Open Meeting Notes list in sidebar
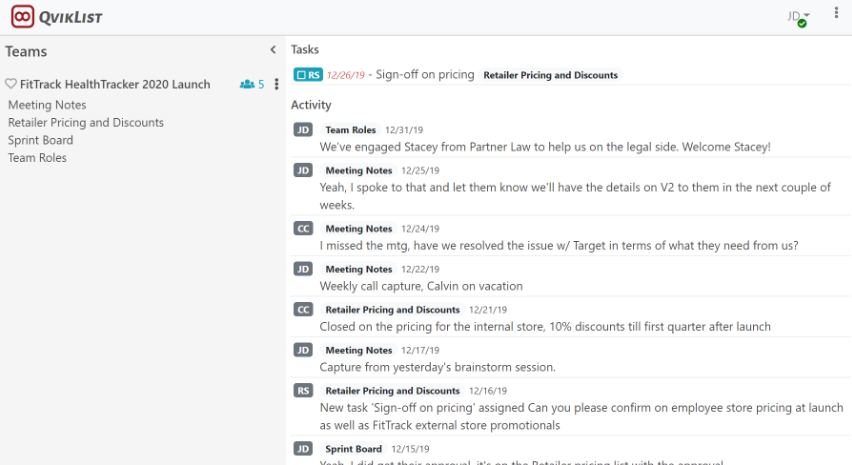 pos(47,105)
